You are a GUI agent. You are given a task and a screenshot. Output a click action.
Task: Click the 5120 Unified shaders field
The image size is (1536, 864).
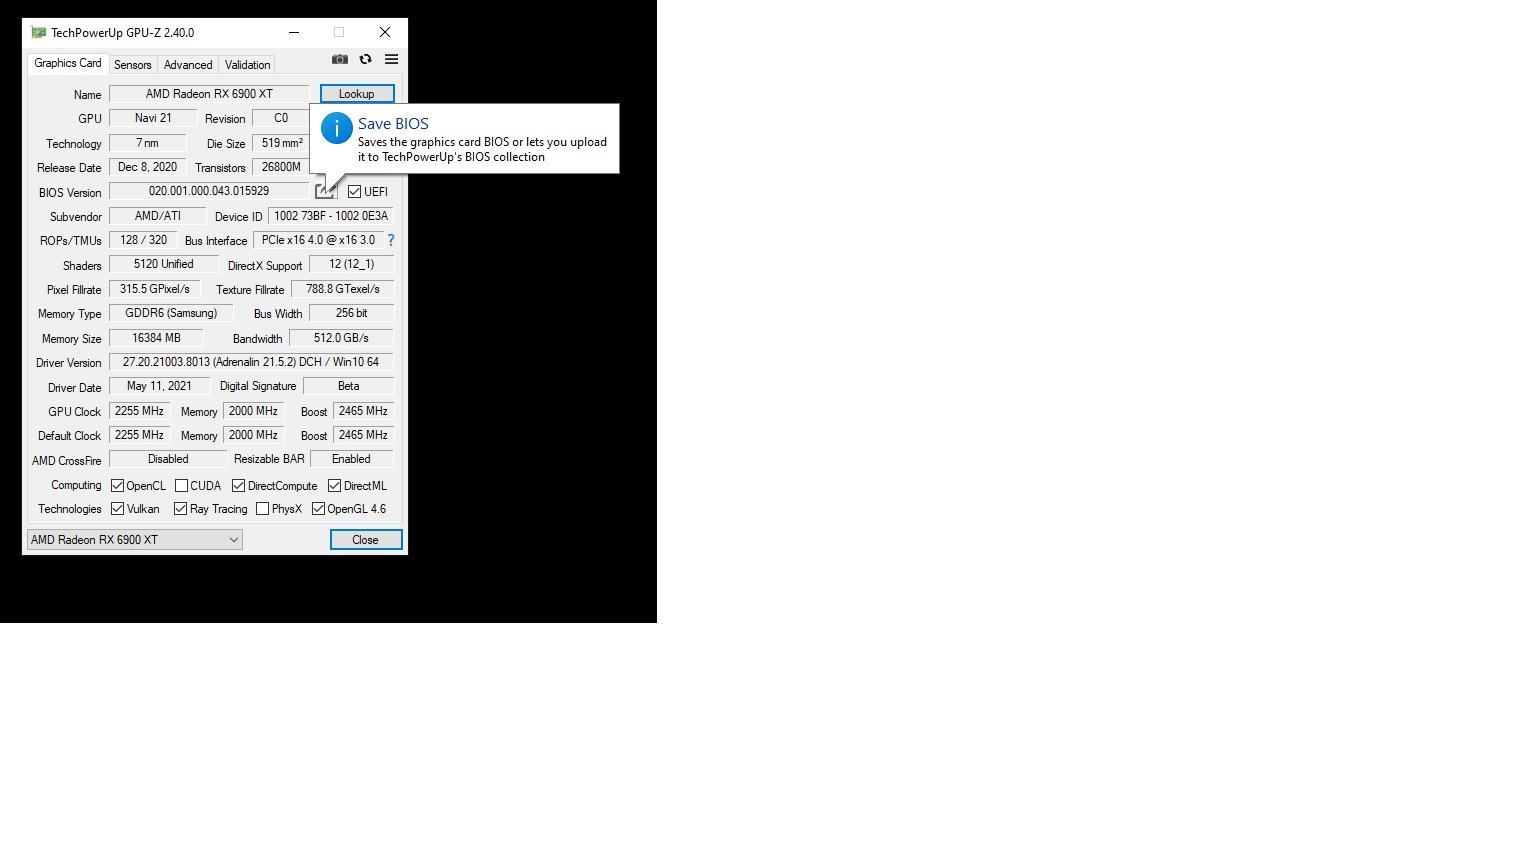[164, 264]
